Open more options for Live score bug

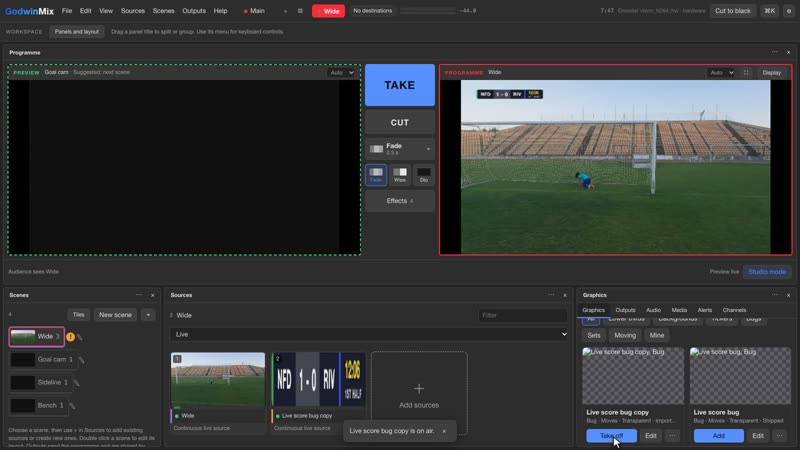point(780,436)
